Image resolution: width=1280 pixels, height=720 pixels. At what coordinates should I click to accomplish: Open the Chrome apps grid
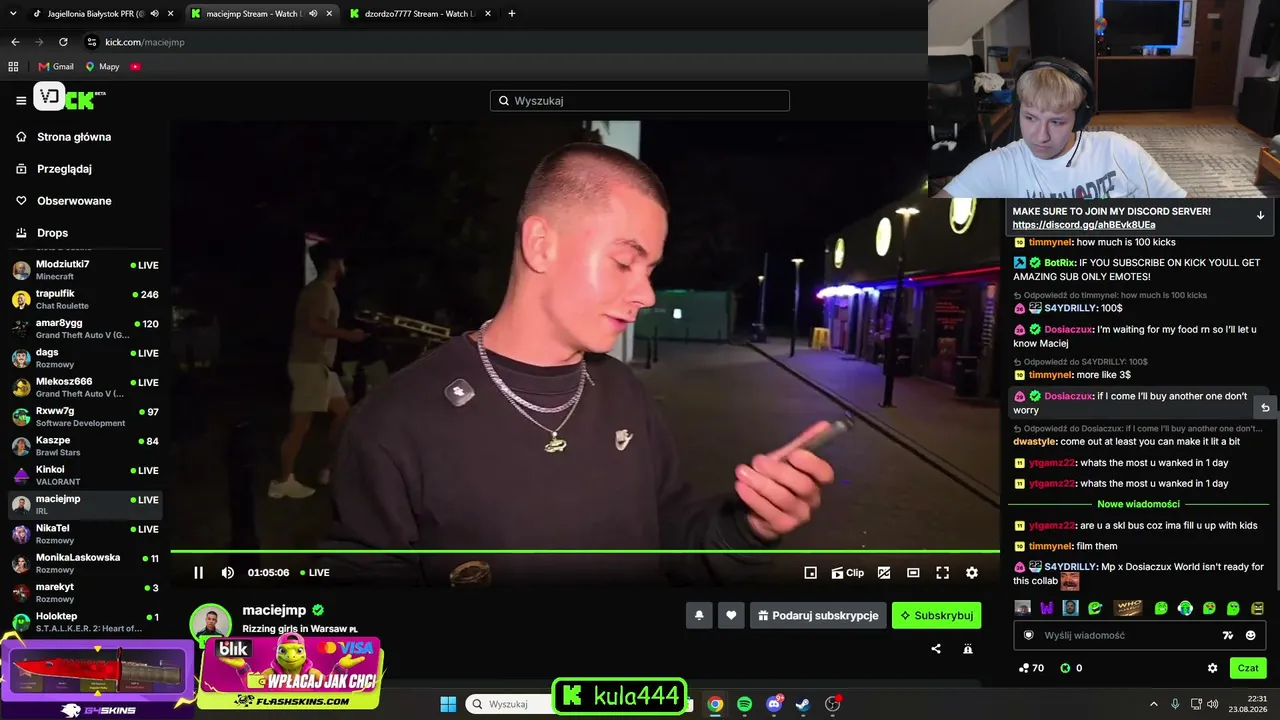pyautogui.click(x=13, y=67)
